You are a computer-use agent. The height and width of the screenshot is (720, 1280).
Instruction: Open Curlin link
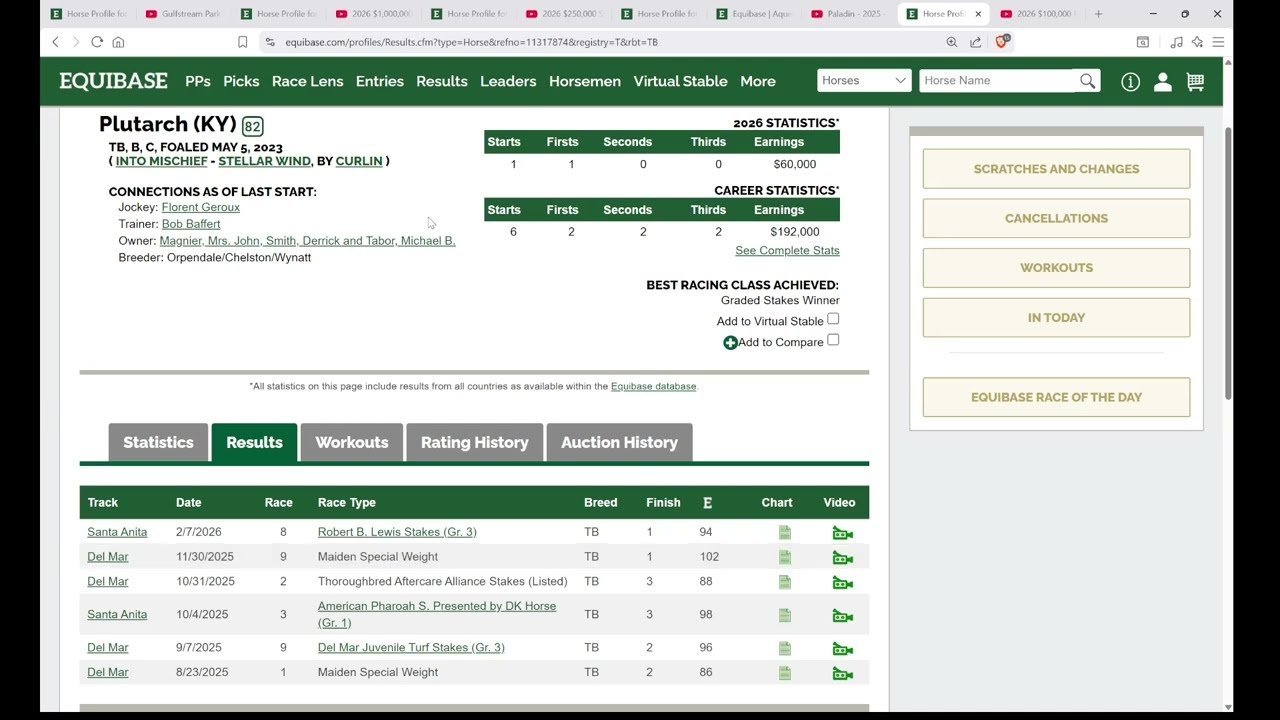click(x=359, y=161)
